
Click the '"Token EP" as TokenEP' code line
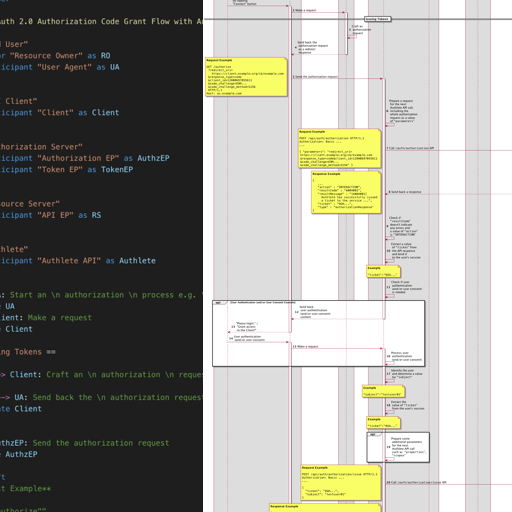tap(67, 170)
